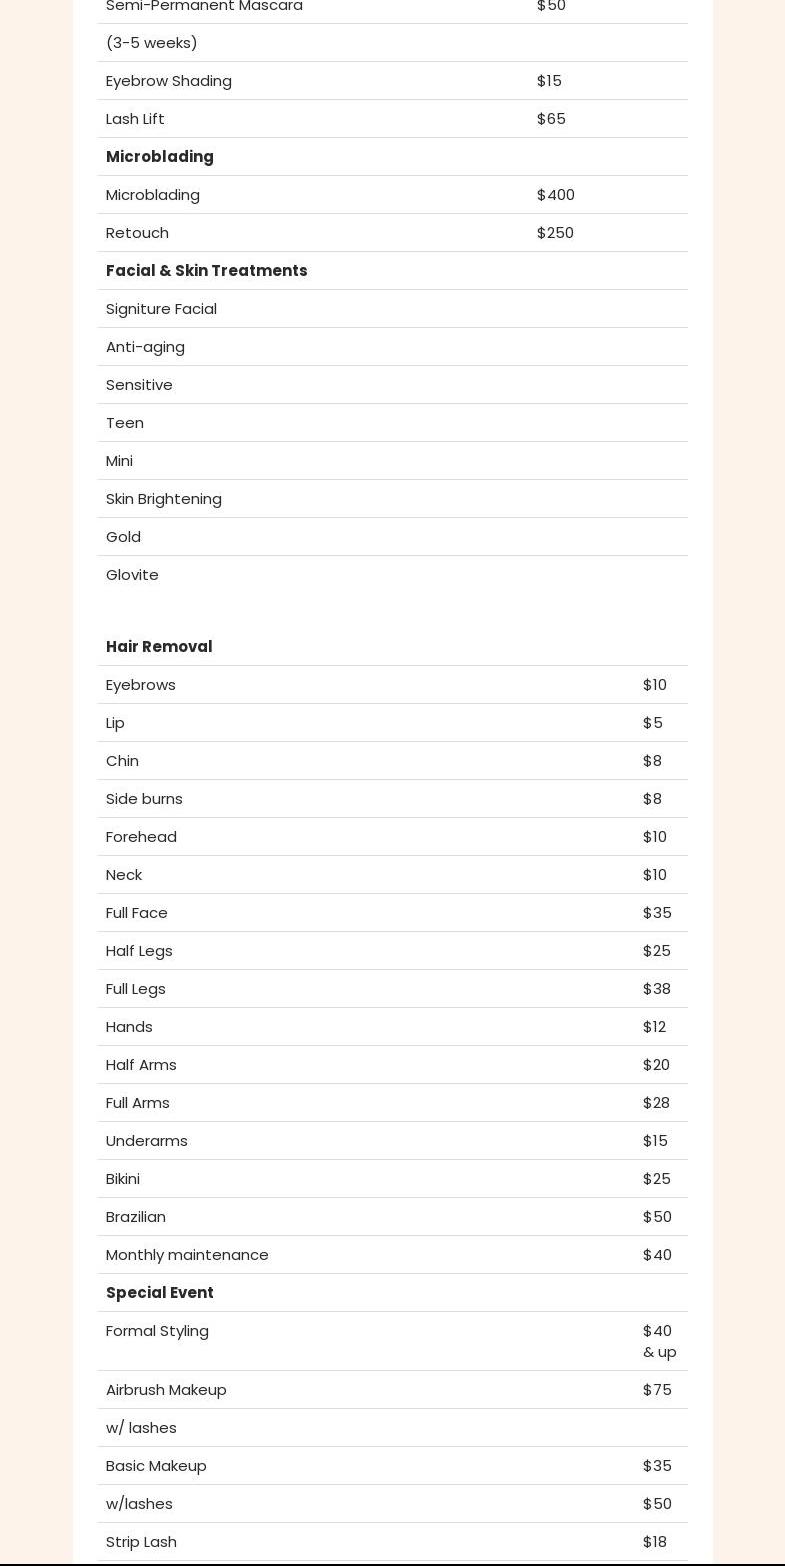Viewport: 785px width, 1566px height.
Task: Click the Microblading section heading
Action: (160, 157)
